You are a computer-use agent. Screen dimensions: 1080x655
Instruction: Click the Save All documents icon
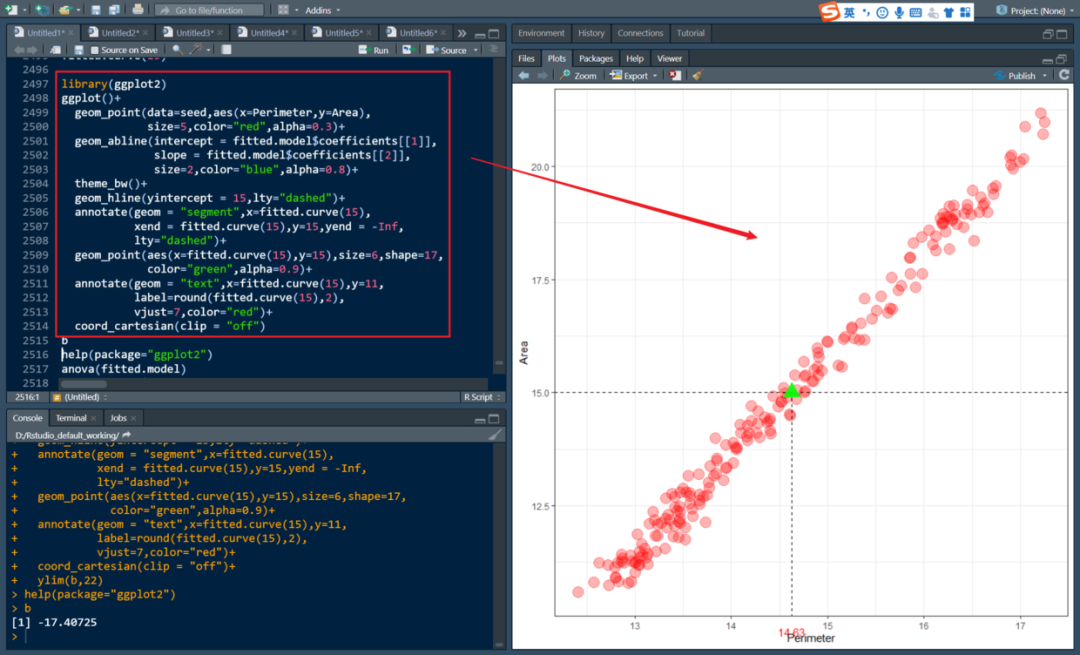tap(114, 10)
